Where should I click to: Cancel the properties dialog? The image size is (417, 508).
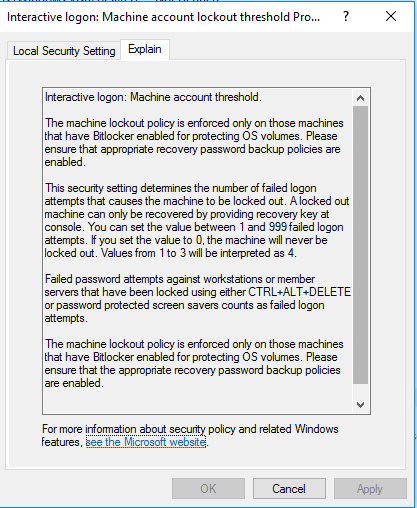point(289,489)
